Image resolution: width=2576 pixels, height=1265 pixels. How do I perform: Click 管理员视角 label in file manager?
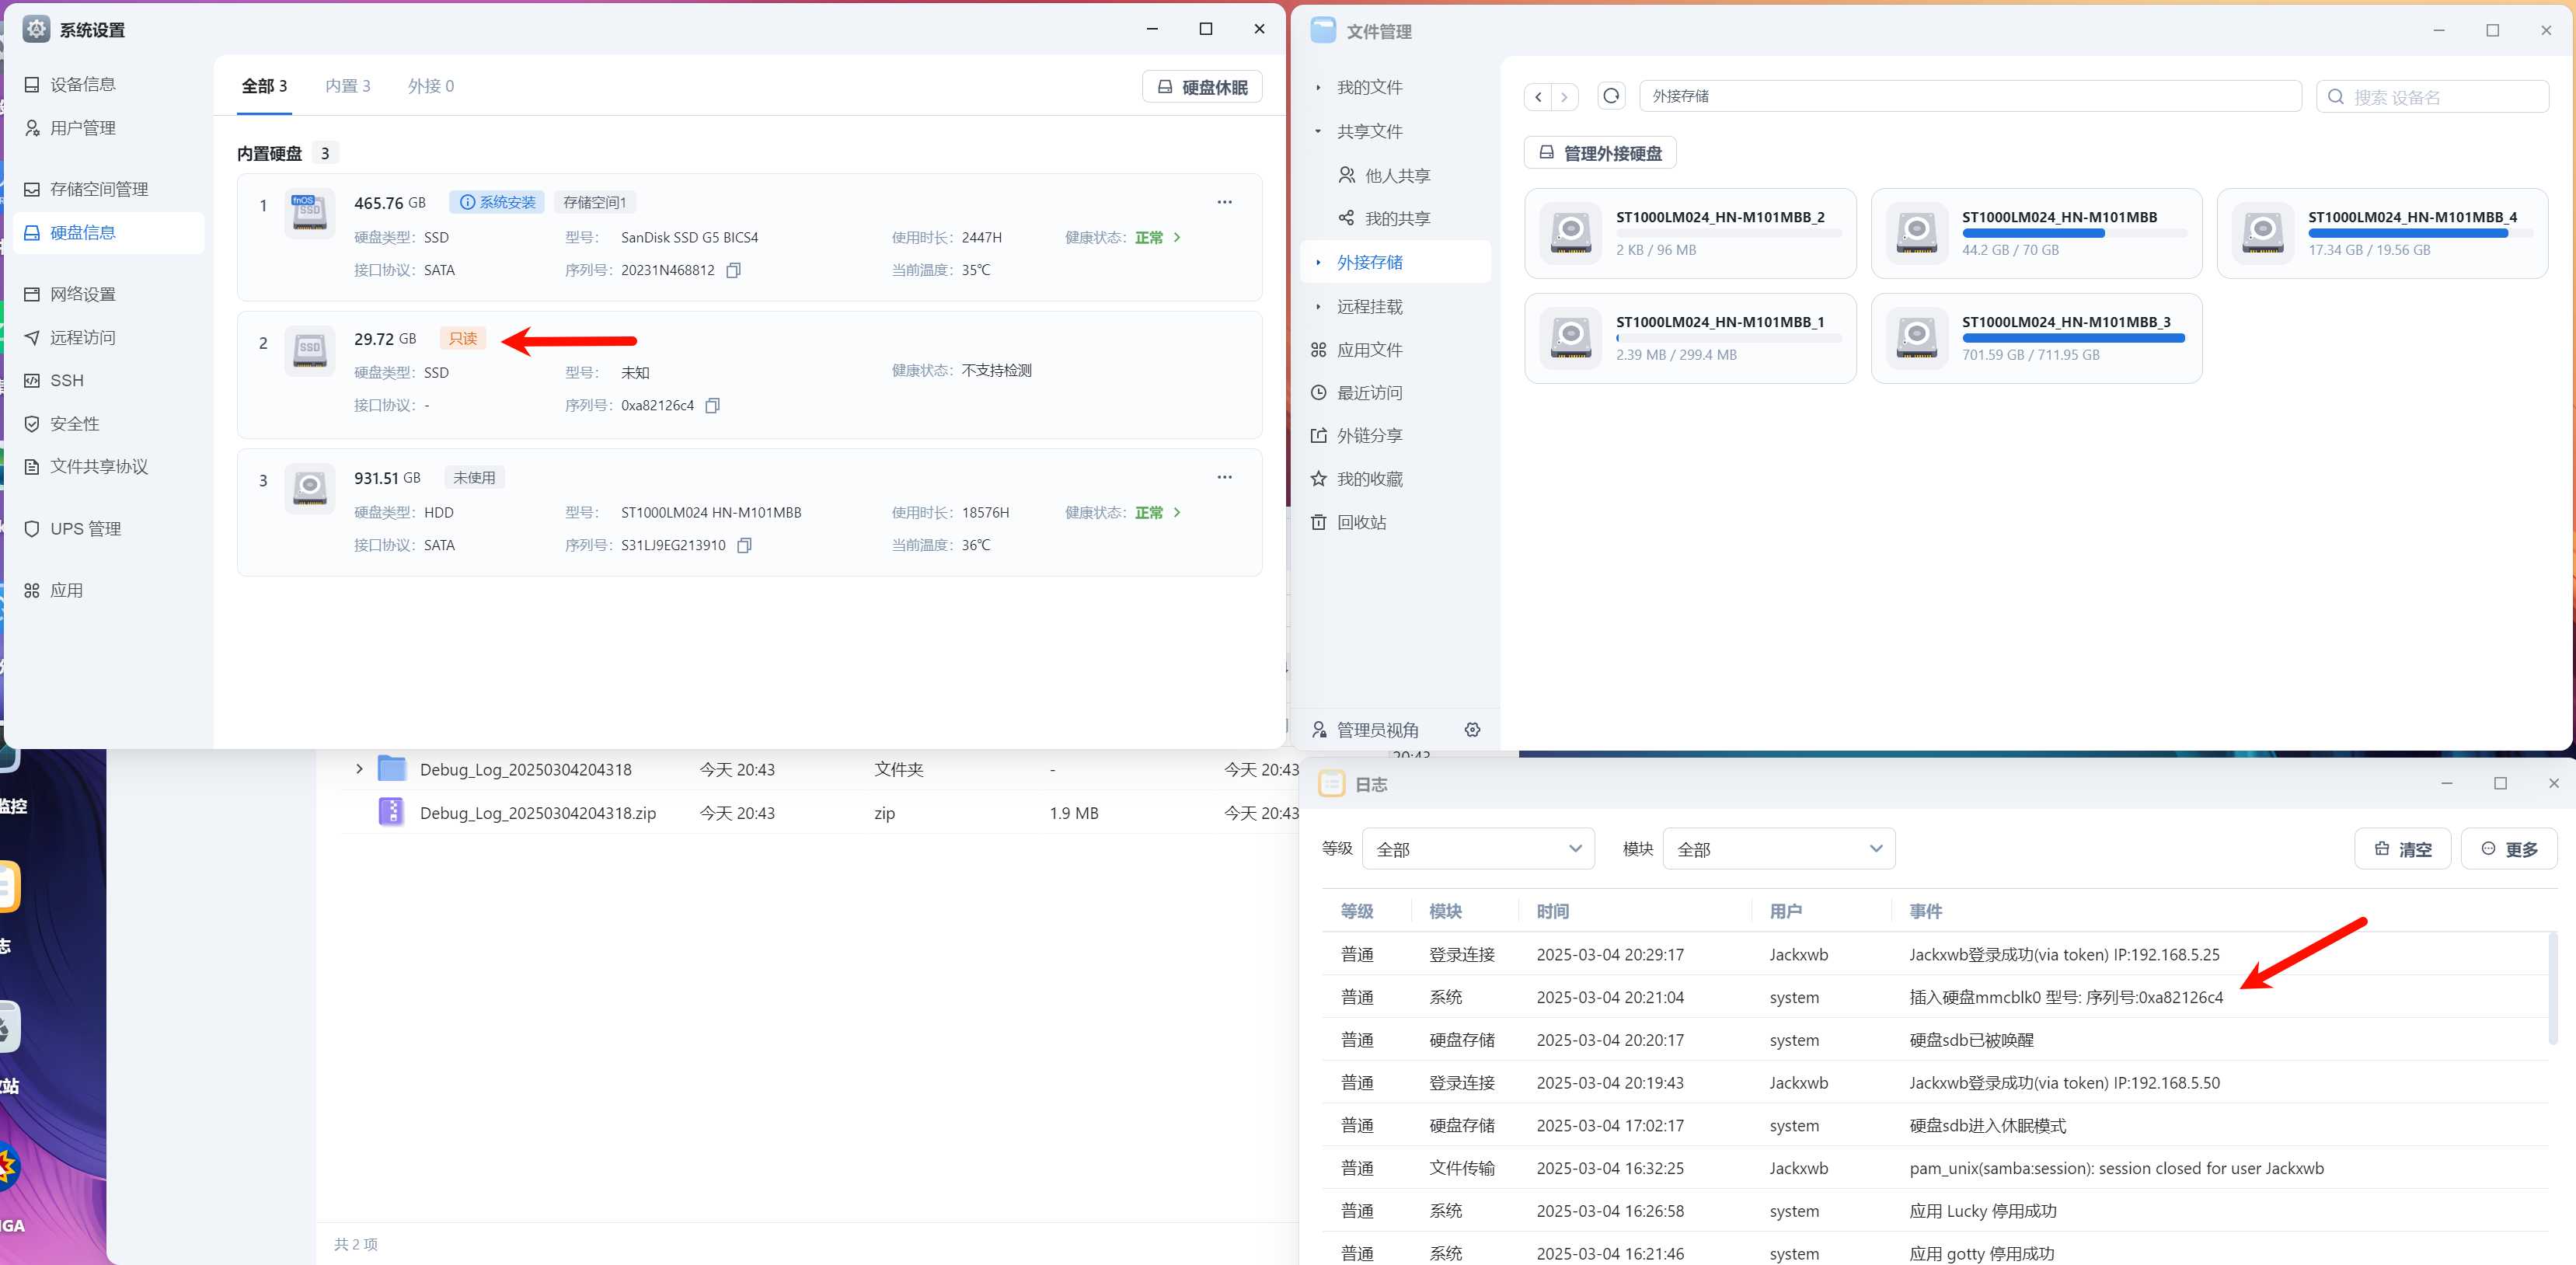(1377, 730)
